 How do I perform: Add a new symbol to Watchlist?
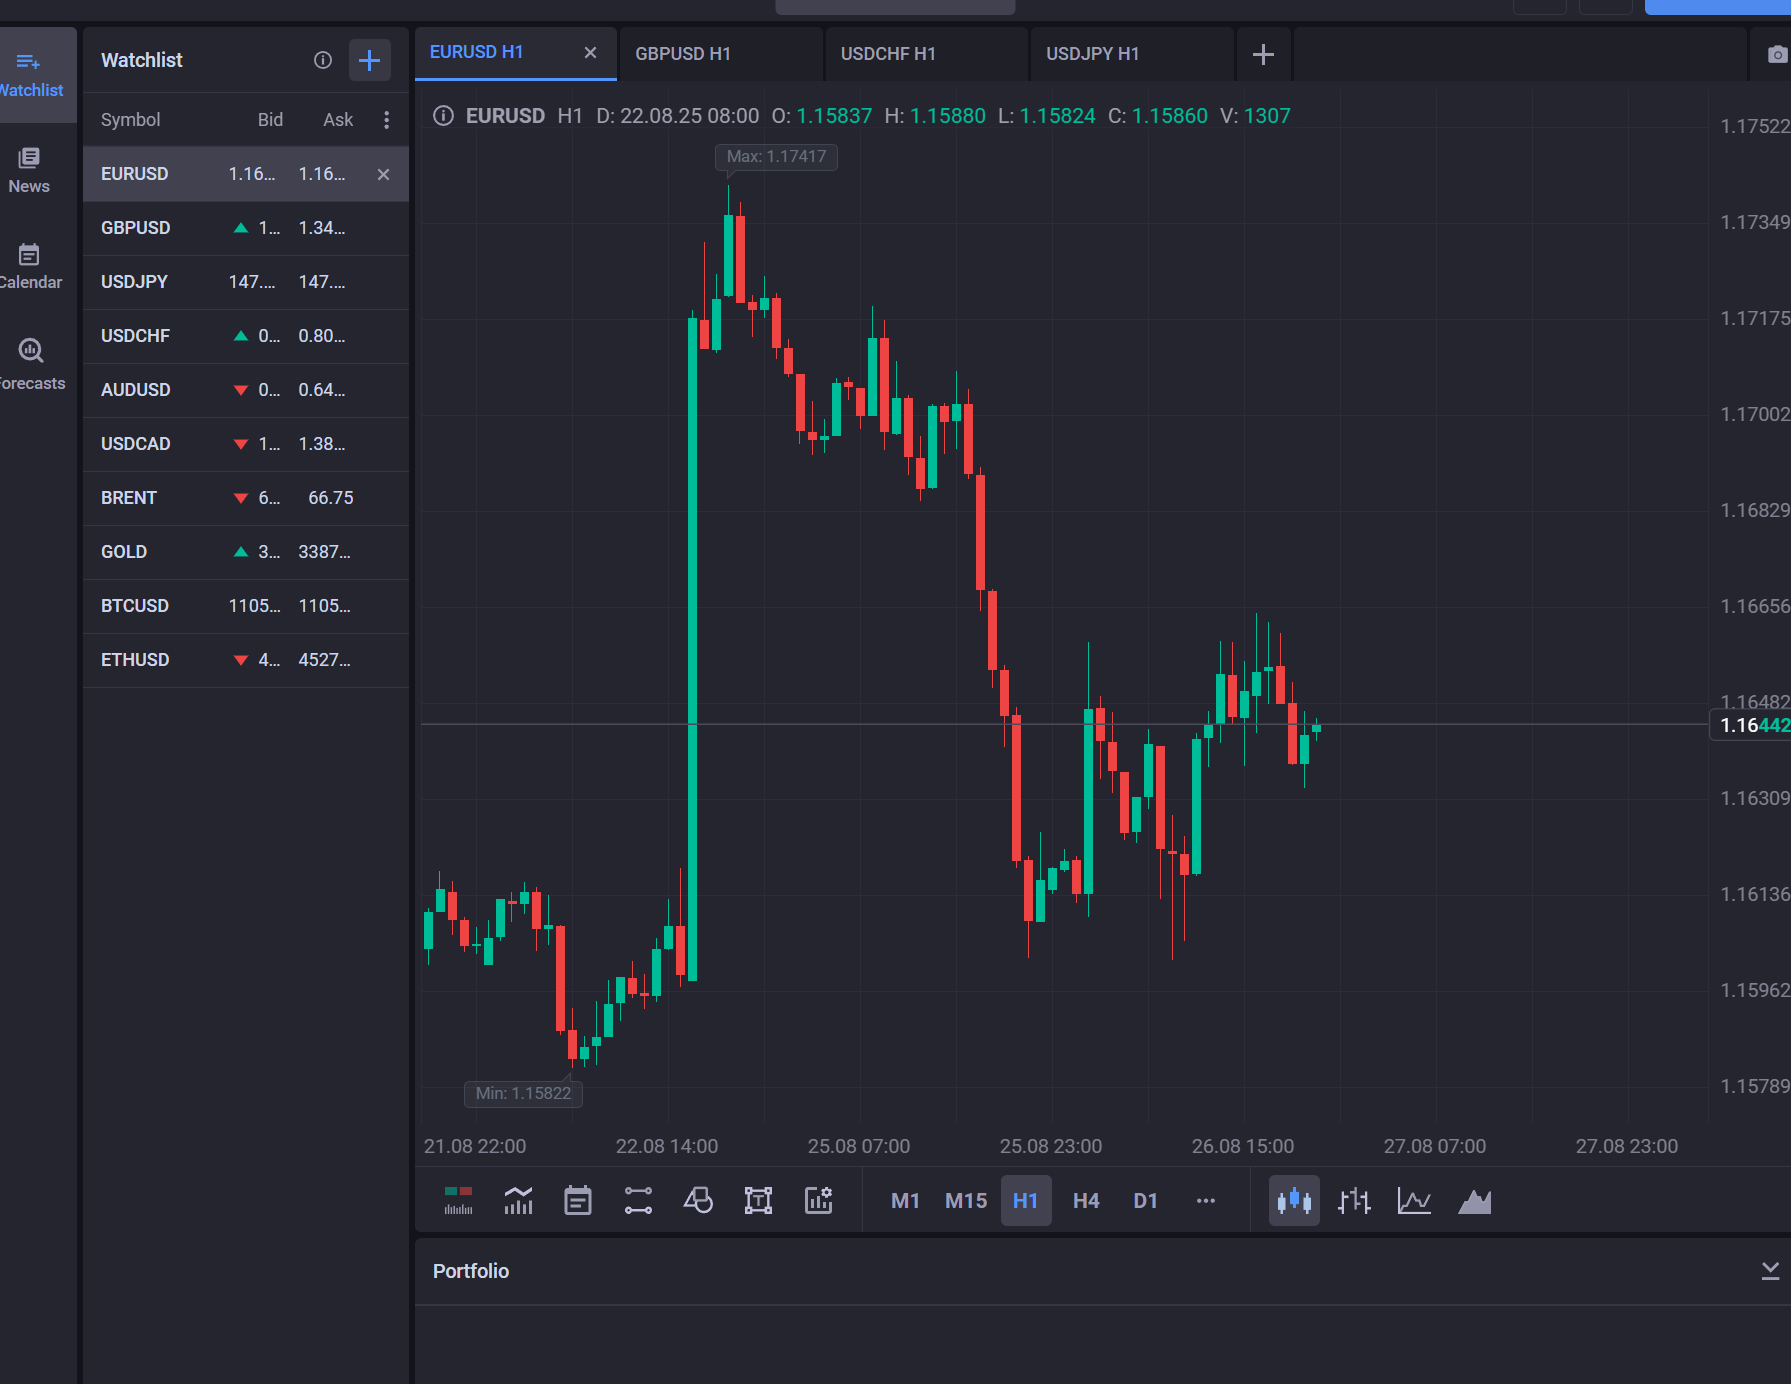369,60
